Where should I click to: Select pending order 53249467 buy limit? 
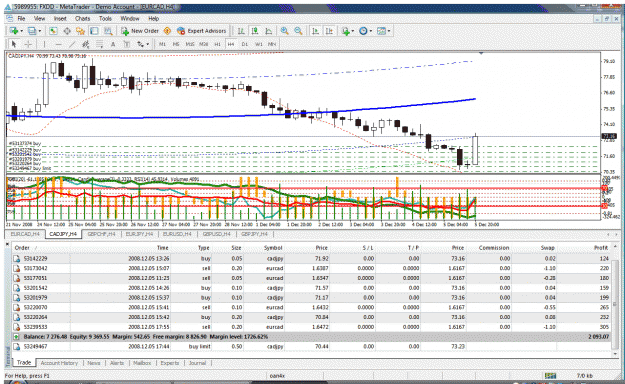311,347
